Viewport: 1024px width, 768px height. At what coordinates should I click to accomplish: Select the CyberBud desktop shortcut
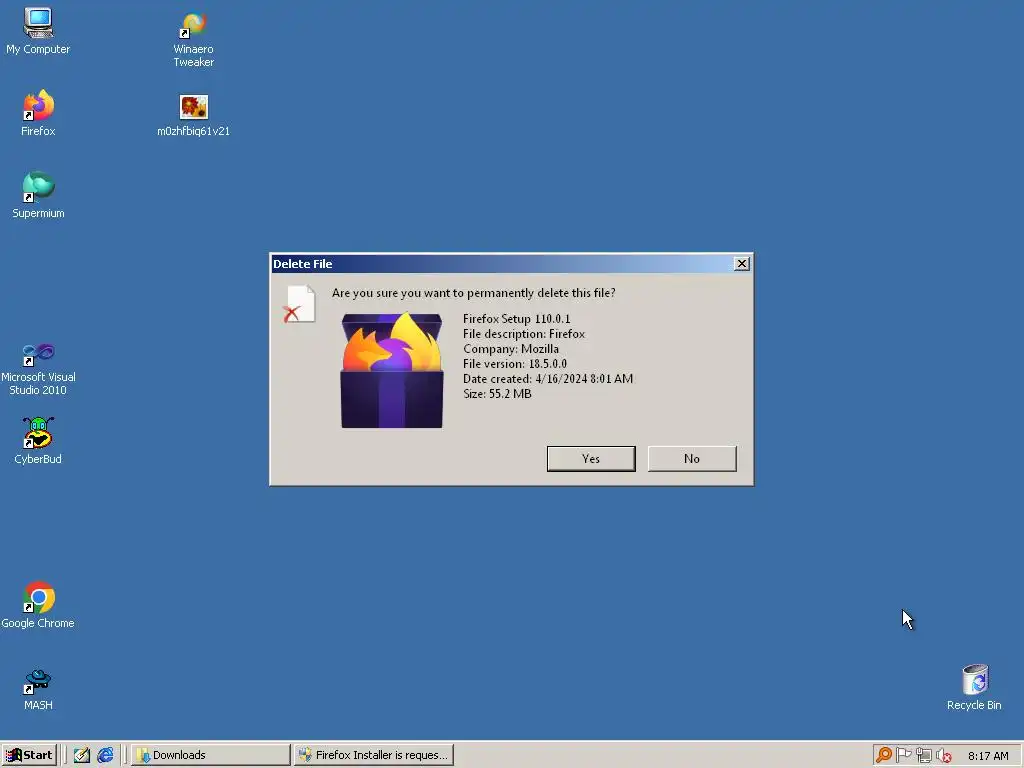click(x=38, y=441)
